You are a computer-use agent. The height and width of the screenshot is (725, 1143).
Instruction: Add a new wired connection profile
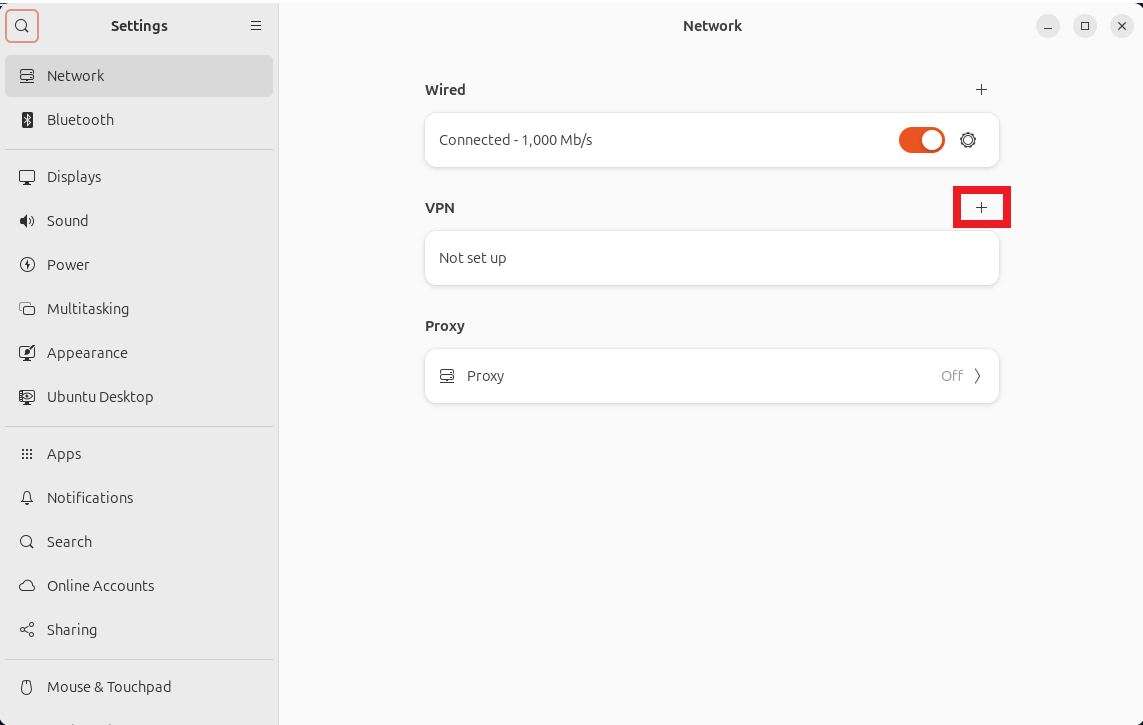pos(981,89)
